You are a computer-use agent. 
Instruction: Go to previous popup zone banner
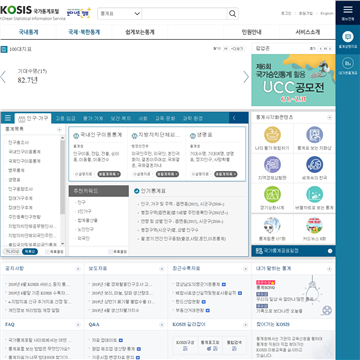tap(320, 49)
